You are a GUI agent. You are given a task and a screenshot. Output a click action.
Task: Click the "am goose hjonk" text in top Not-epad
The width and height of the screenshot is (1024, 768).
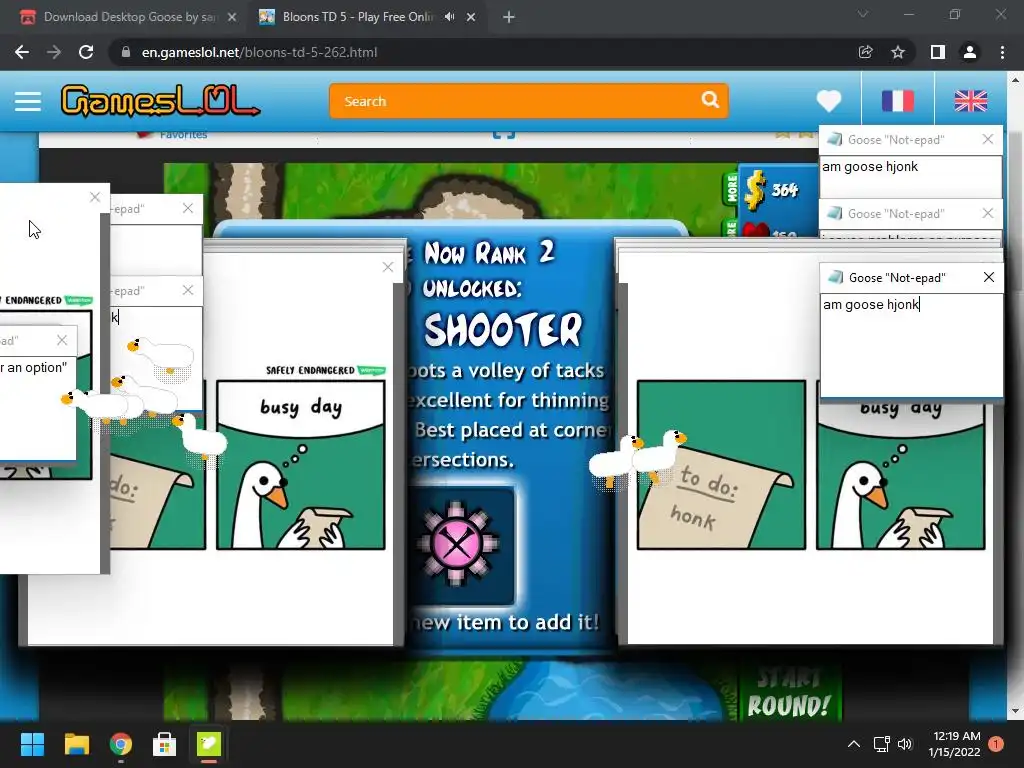tap(870, 167)
